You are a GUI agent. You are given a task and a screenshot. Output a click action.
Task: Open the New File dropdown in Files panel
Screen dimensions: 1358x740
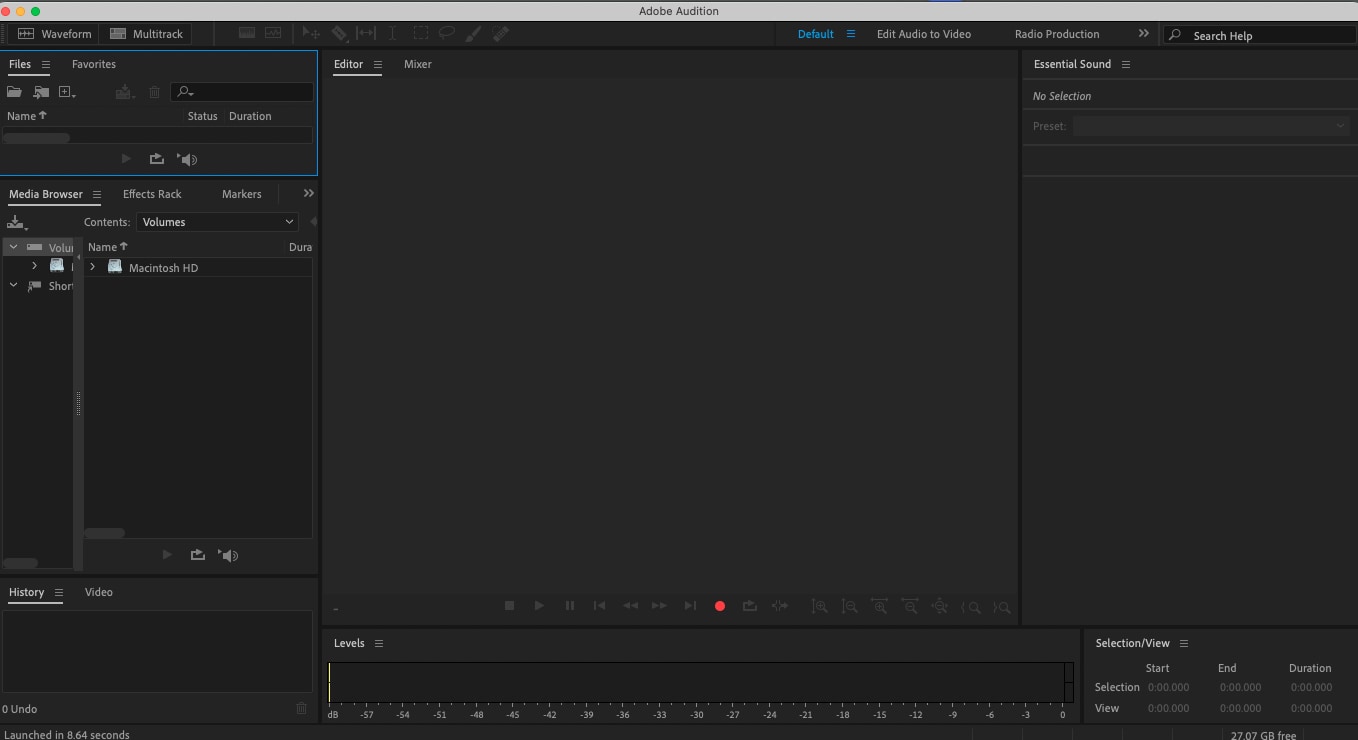pyautogui.click(x=68, y=92)
